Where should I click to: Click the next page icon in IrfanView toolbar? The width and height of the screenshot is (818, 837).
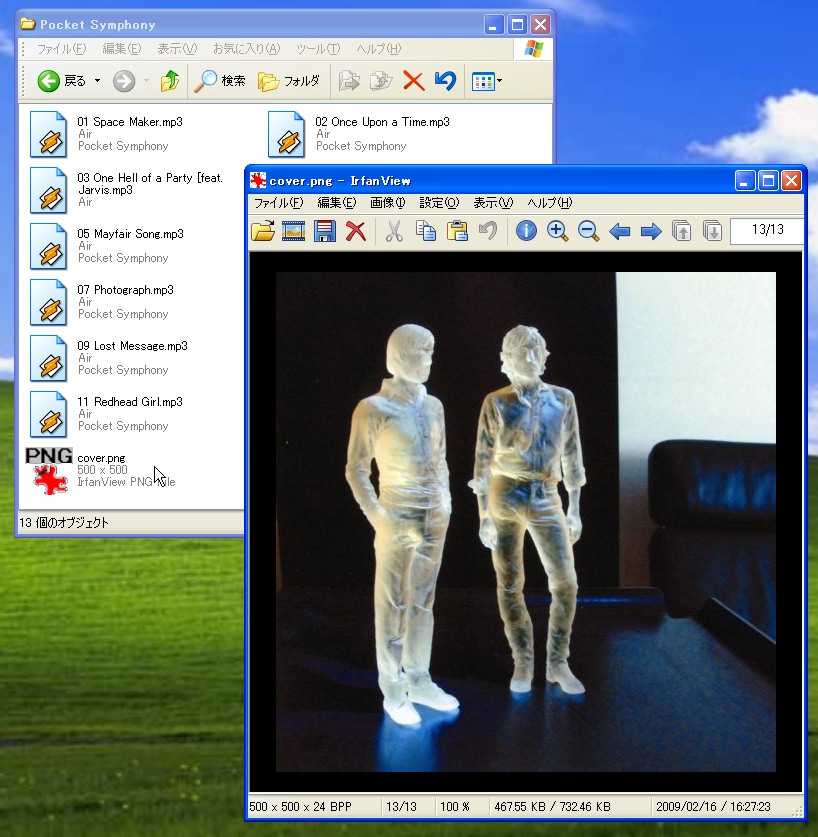coord(713,231)
